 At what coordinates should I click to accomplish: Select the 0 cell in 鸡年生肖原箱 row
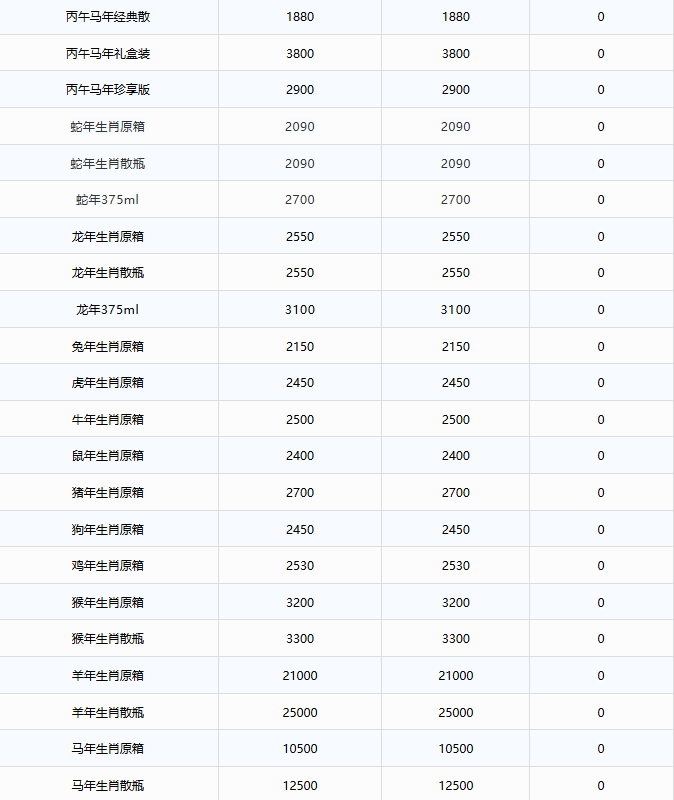pyautogui.click(x=601, y=566)
